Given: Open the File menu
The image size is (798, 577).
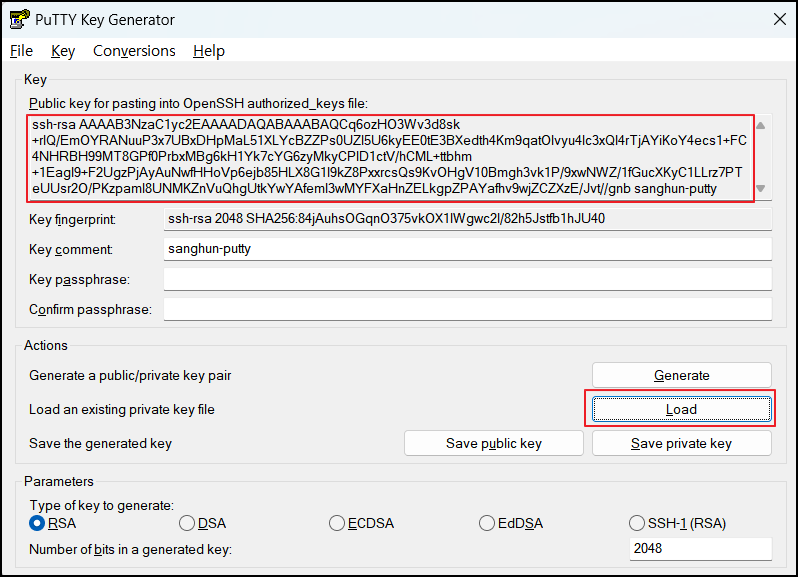Looking at the screenshot, I should (x=21, y=51).
